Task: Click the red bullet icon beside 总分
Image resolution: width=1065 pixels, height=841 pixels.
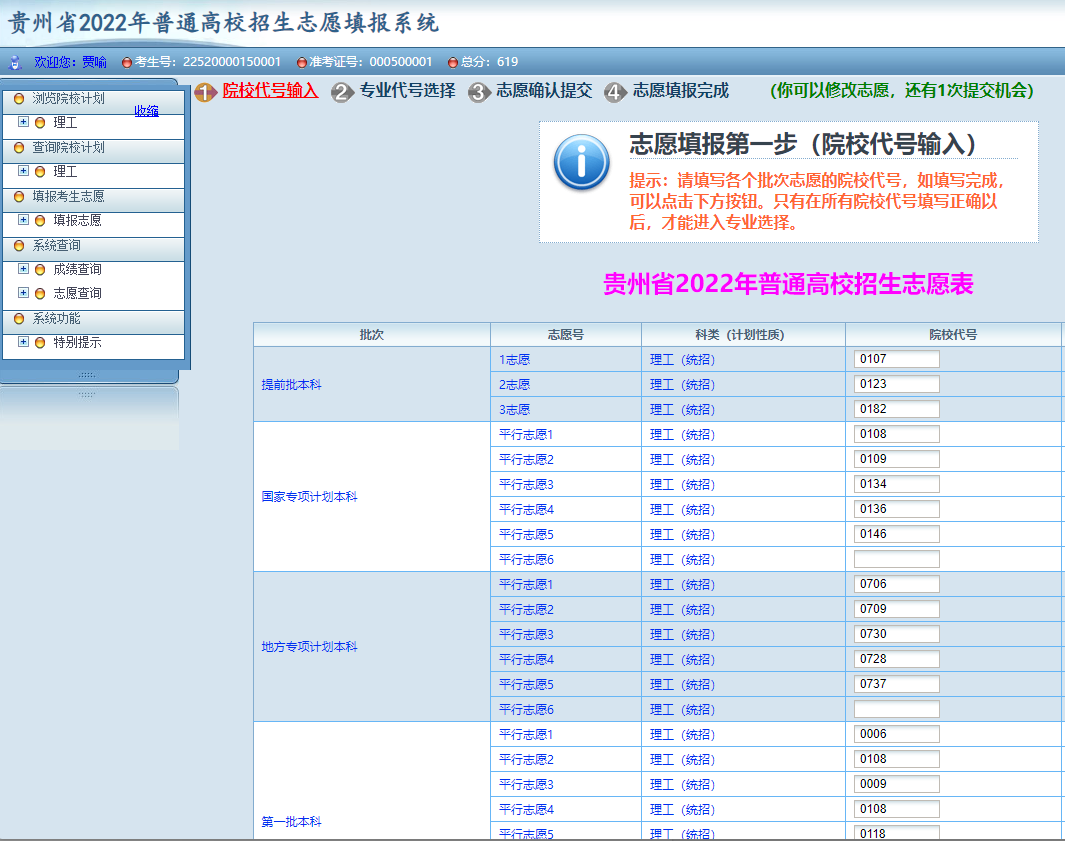Action: point(453,62)
